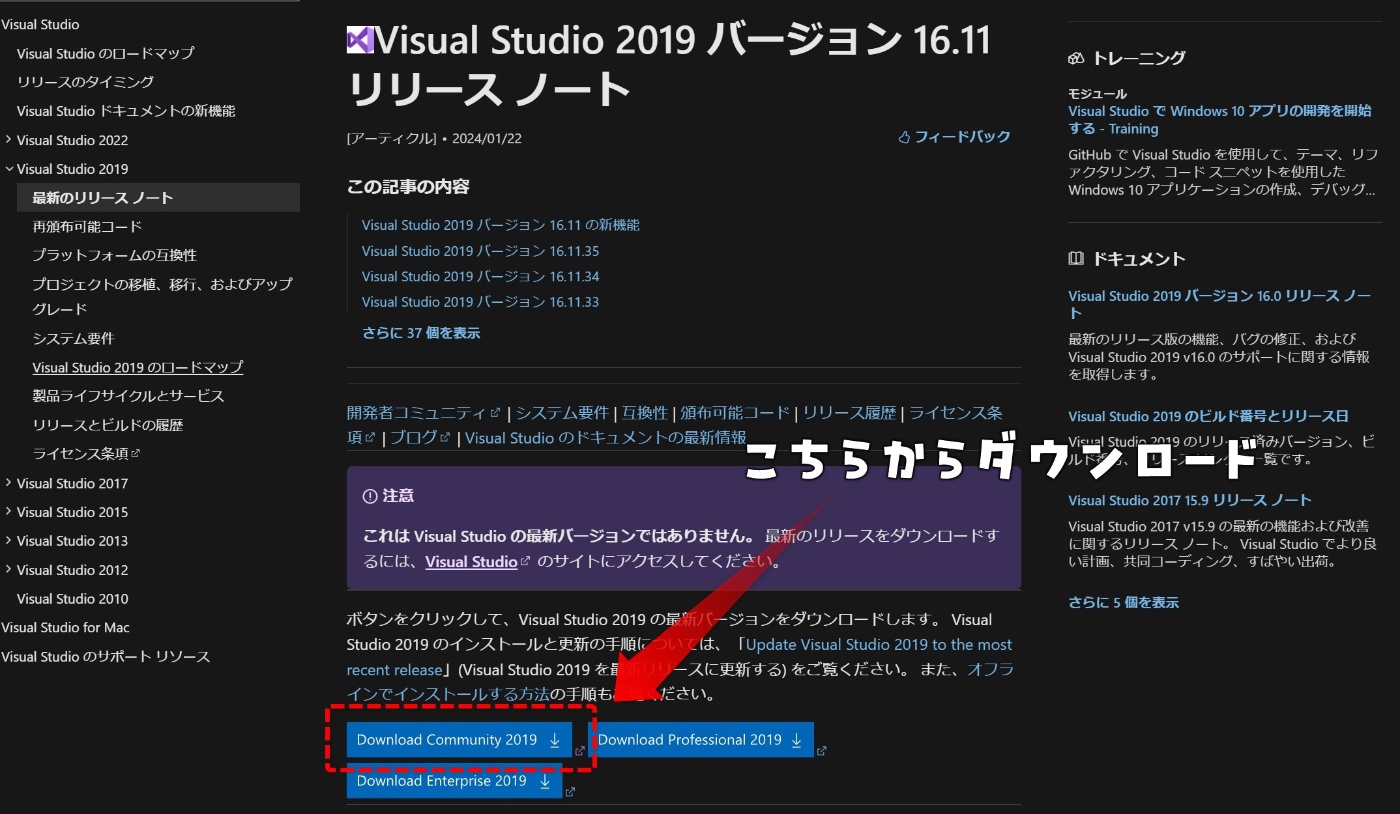This screenshot has height=814, width=1400.
Task: Click the external link icon next to 開発者コミュニティ
Action: (495, 413)
